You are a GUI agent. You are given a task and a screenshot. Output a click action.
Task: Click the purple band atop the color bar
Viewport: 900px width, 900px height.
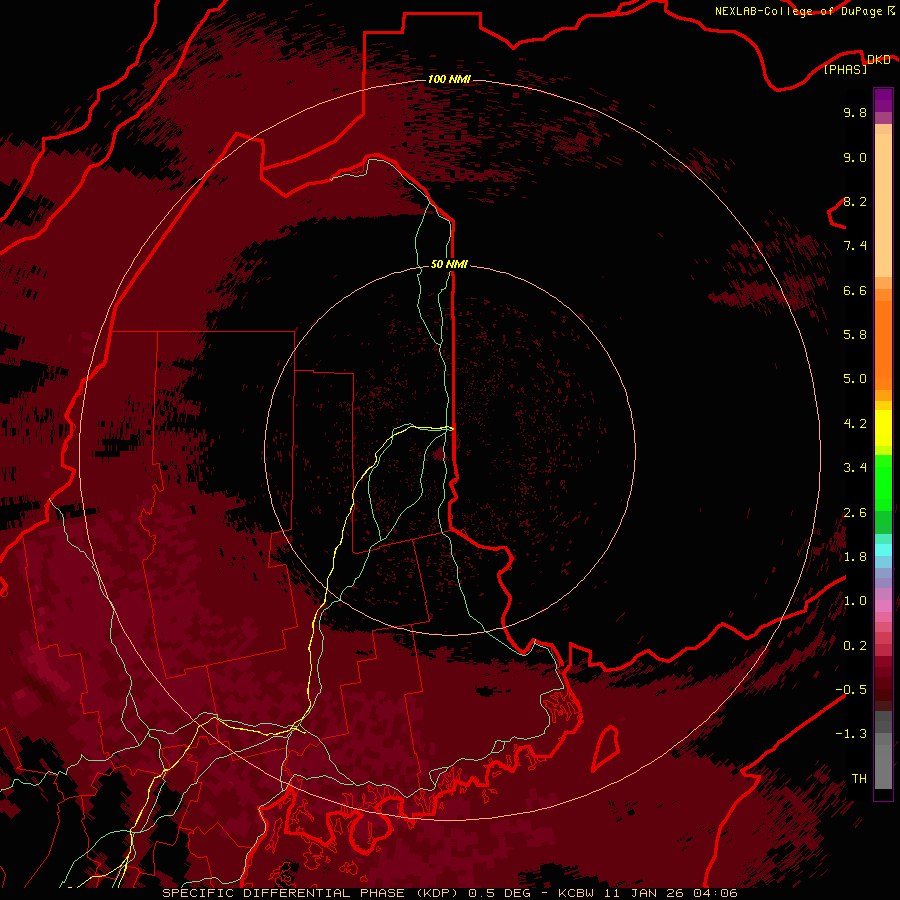[x=883, y=100]
